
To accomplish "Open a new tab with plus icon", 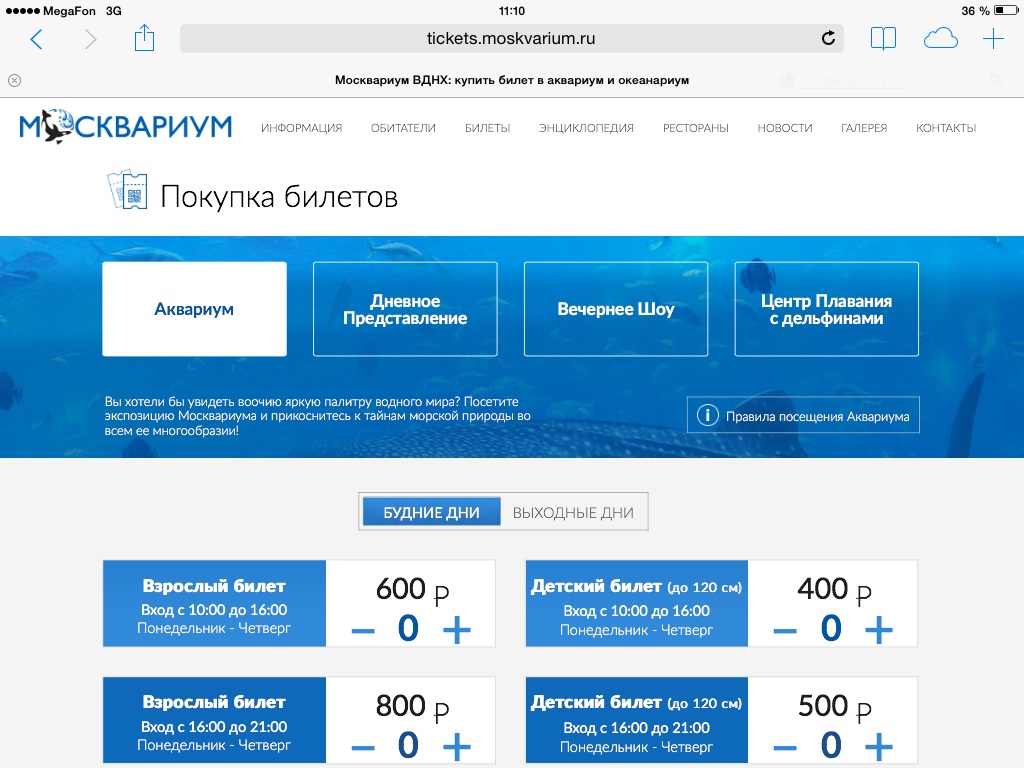I will pyautogui.click(x=993, y=39).
